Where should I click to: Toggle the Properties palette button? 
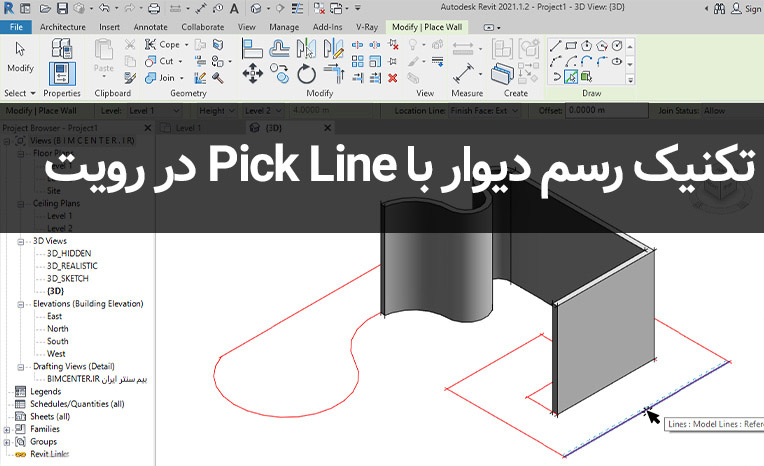click(62, 74)
